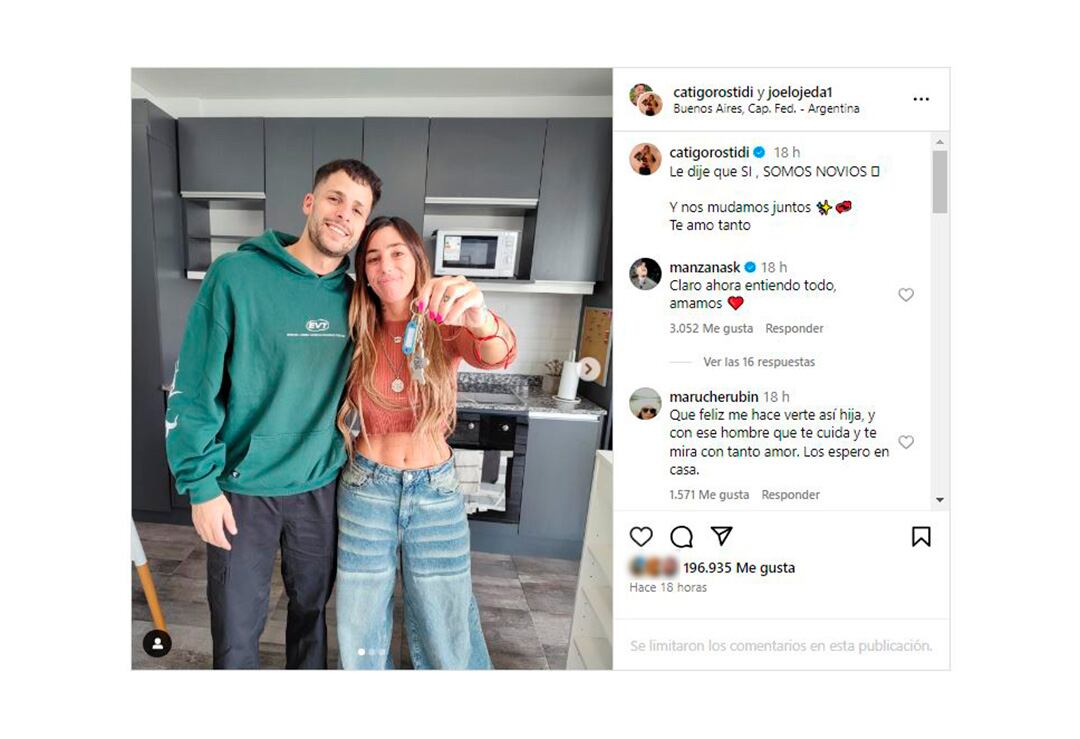
Task: View "3.052 Me gusta" on manzanask's comment
Action: pos(711,329)
